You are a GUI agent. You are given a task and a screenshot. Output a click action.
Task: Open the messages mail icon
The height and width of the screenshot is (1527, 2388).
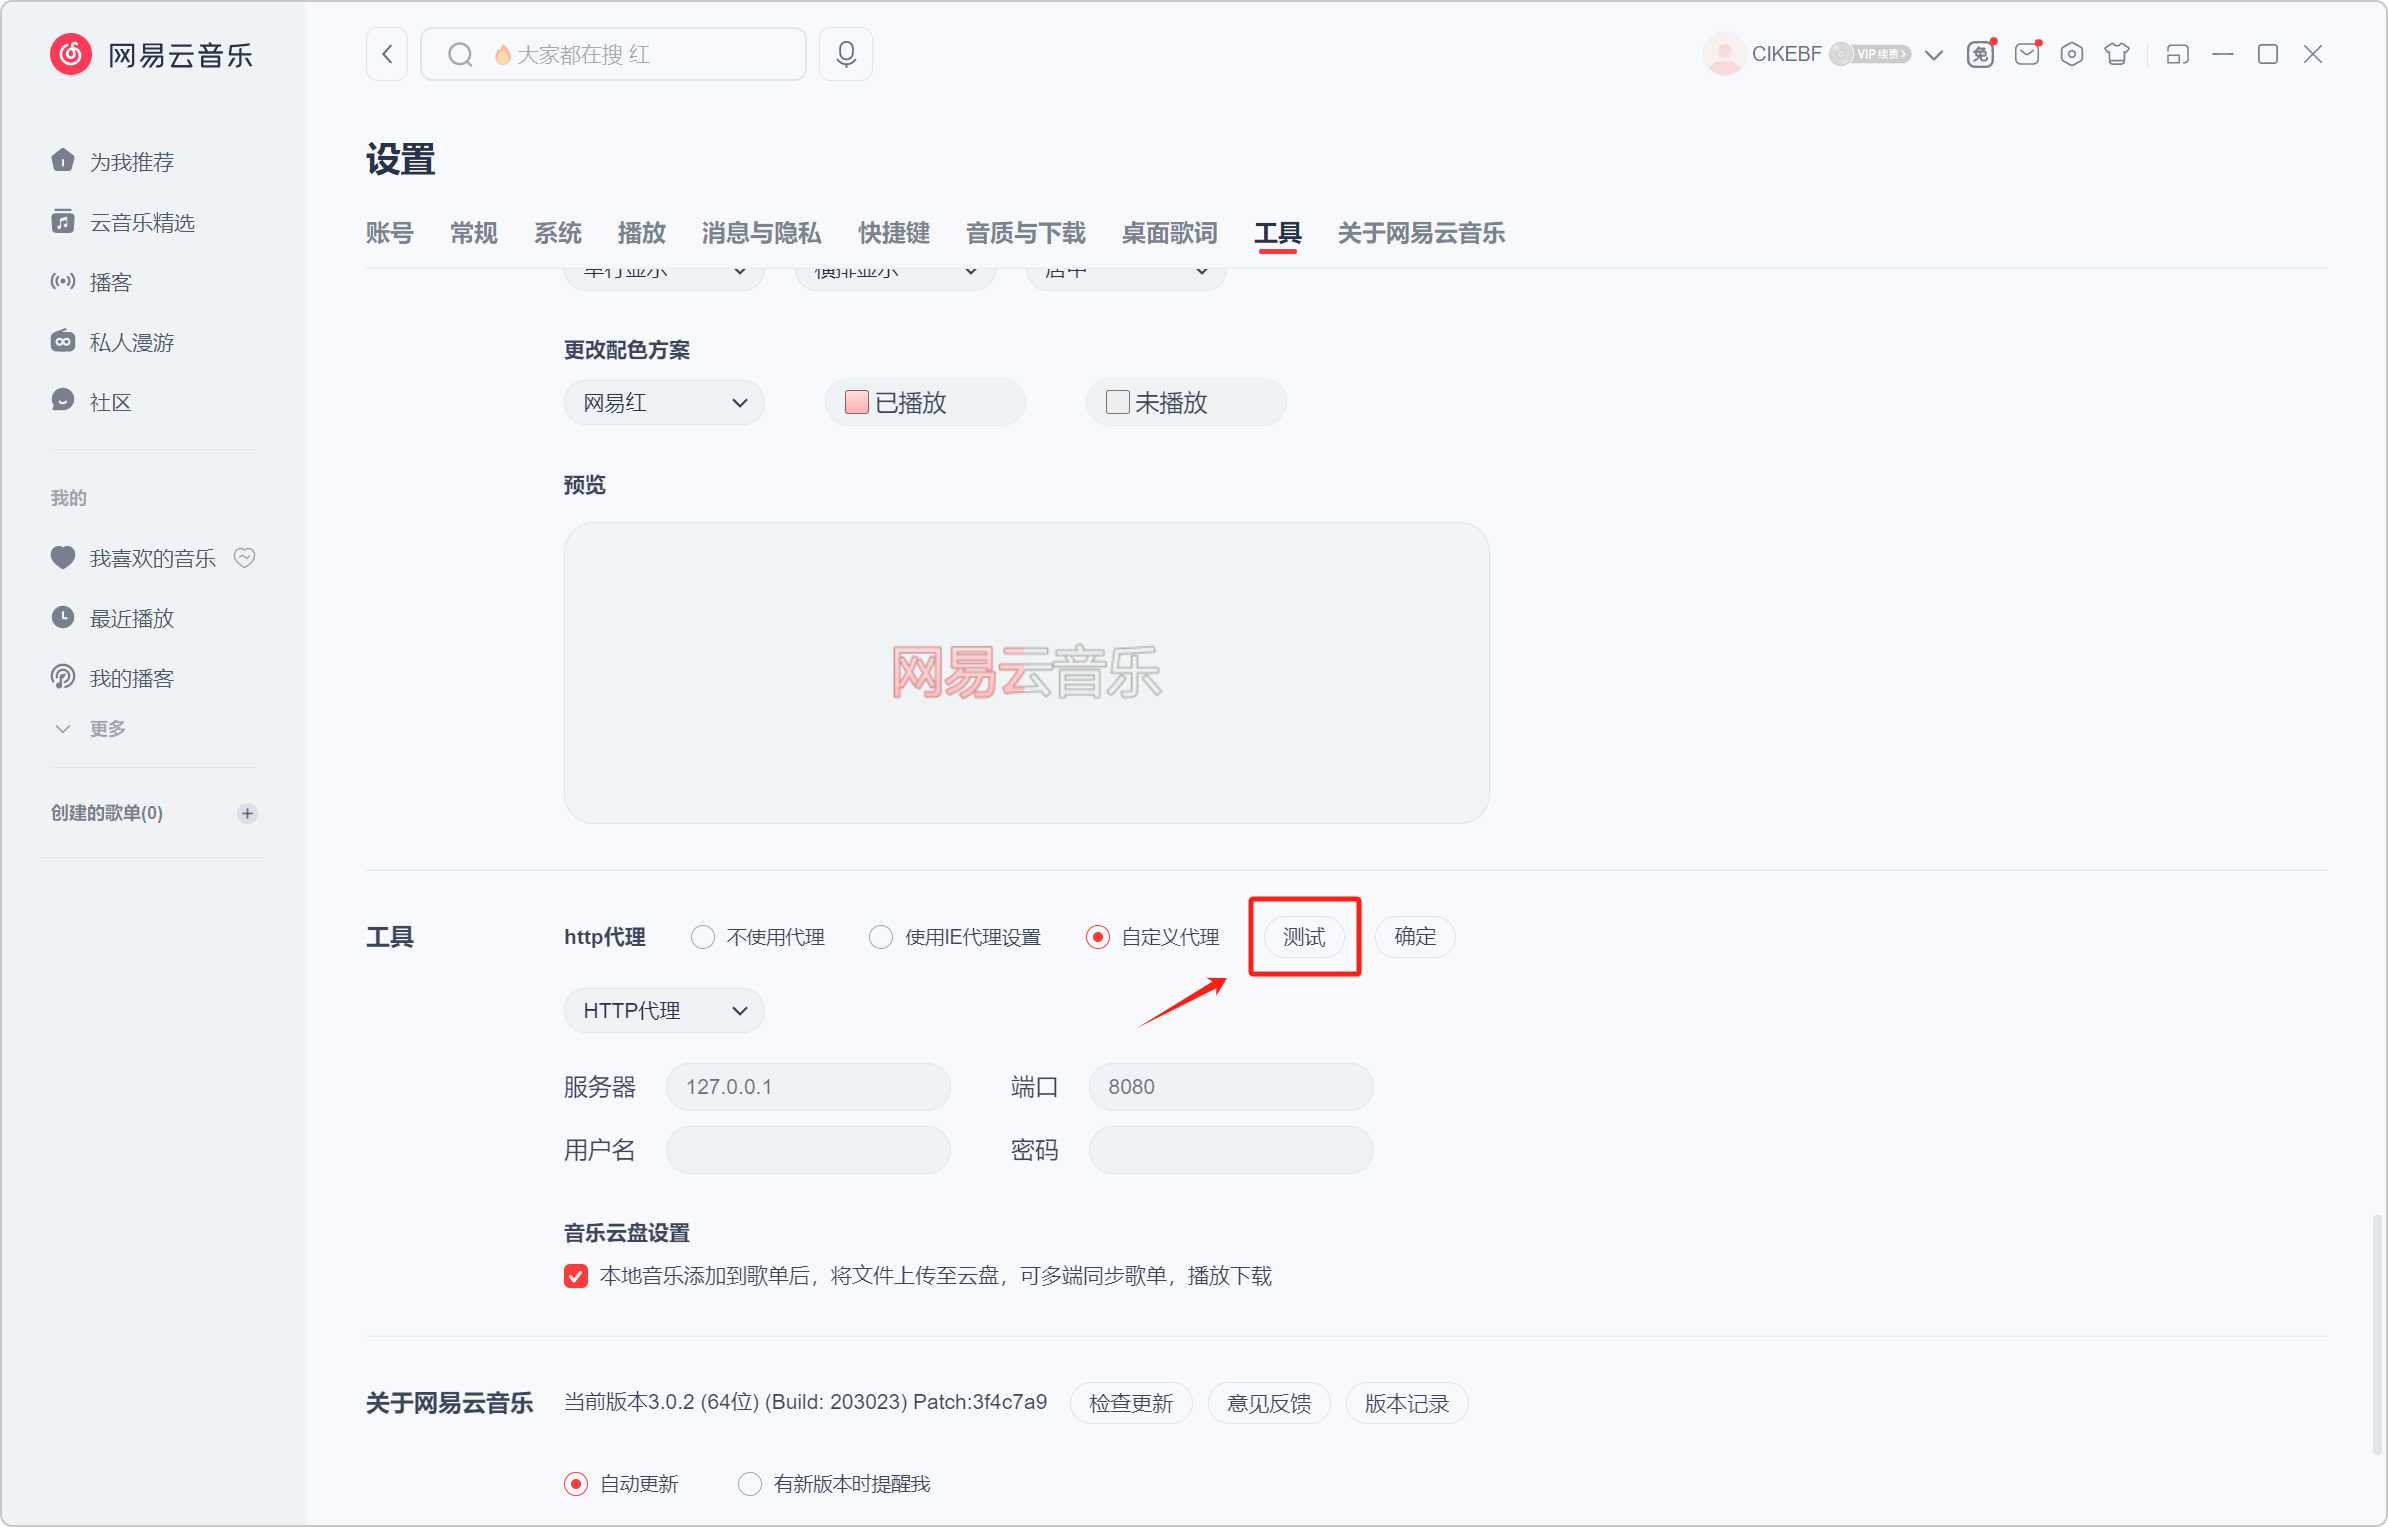[x=2027, y=54]
